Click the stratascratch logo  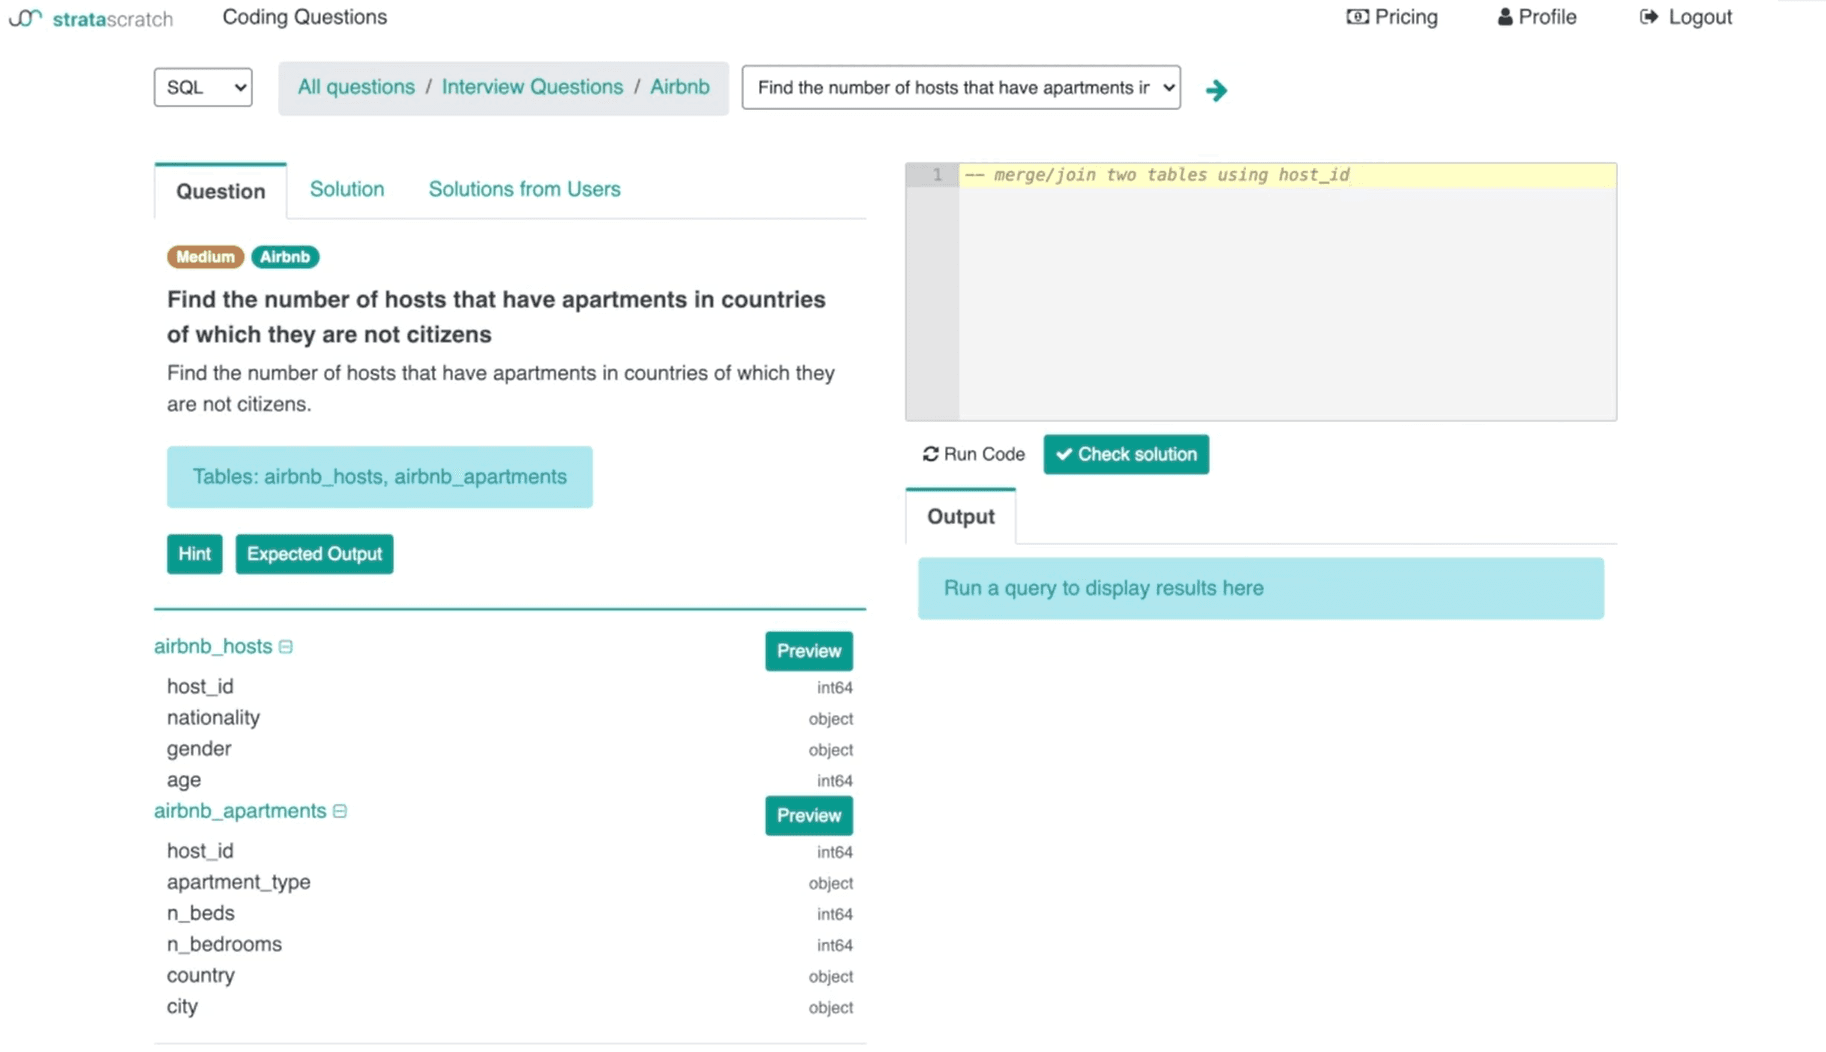[90, 17]
